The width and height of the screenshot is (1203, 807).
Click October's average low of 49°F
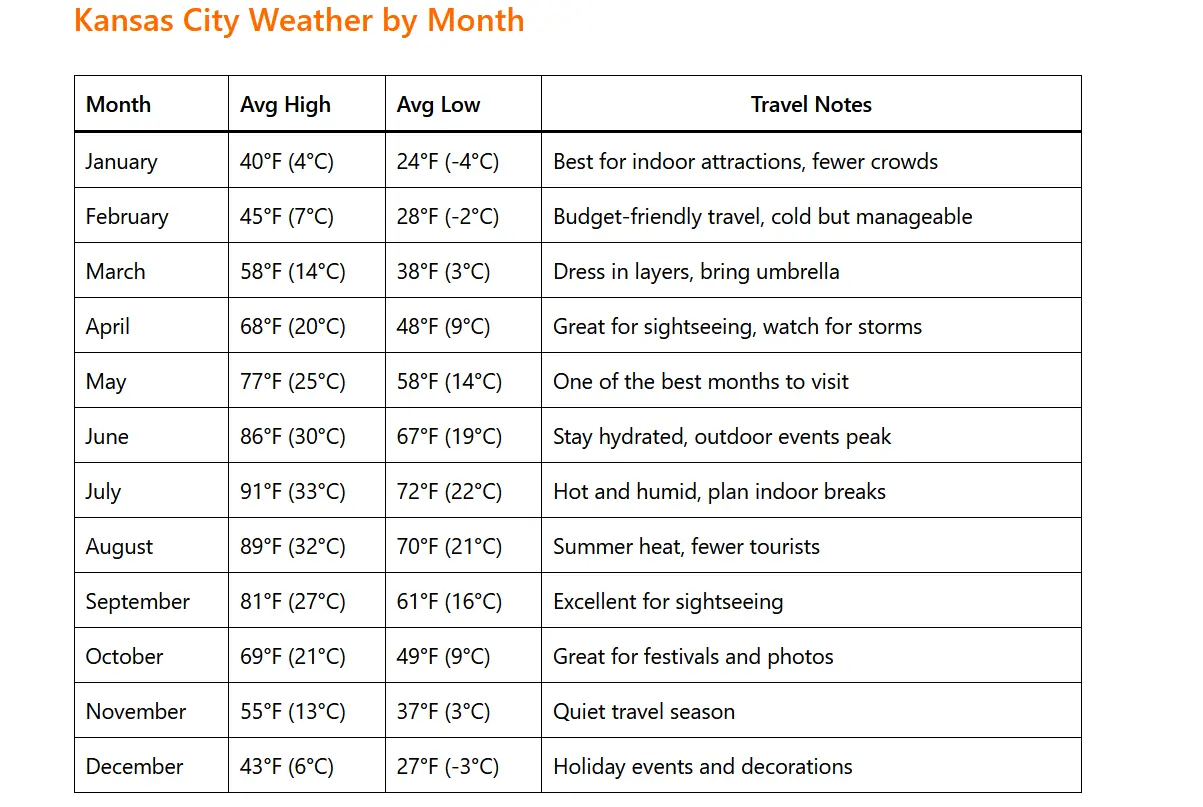[443, 657]
